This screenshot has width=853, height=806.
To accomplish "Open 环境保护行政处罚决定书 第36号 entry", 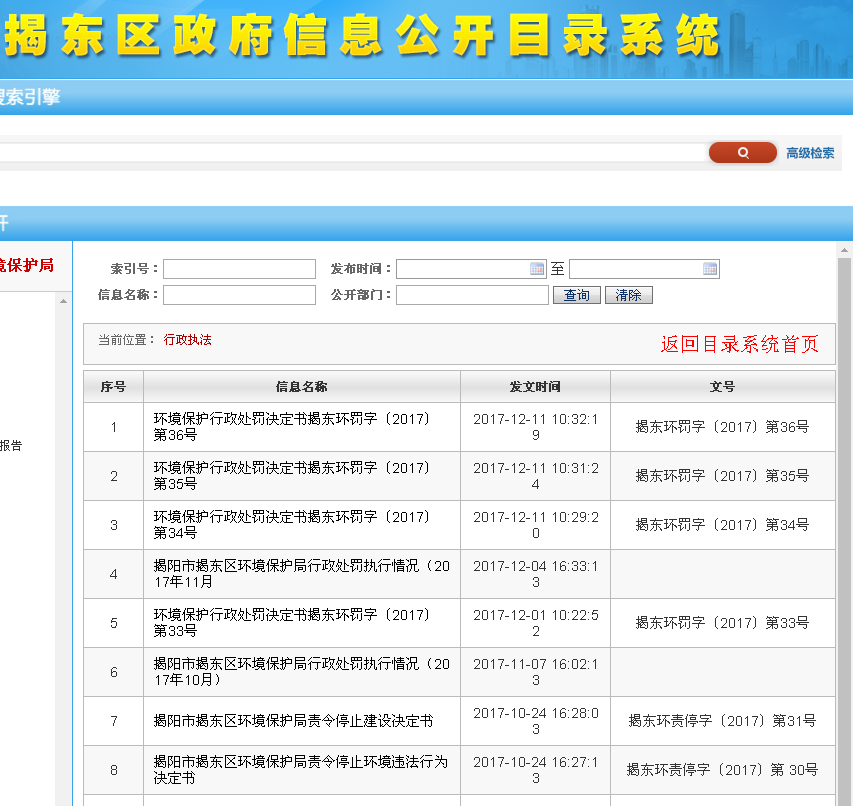I will pyautogui.click(x=292, y=427).
